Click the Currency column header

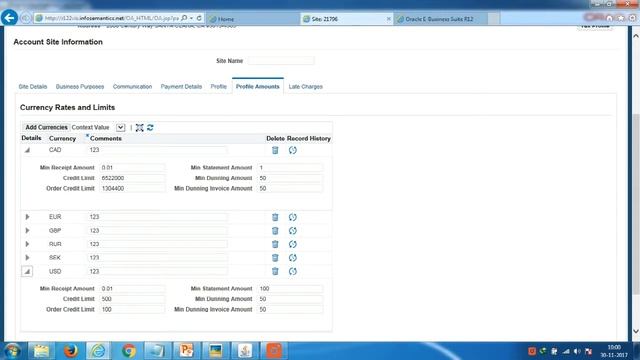62,138
